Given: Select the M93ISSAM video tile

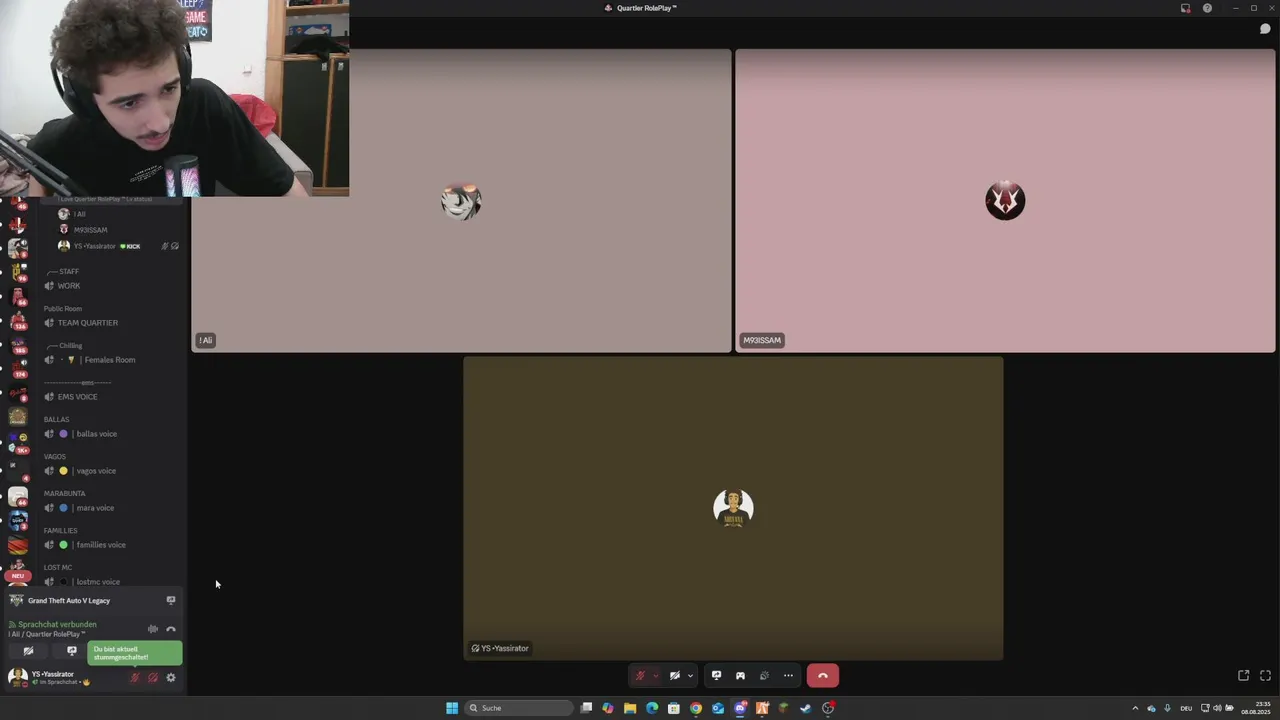Looking at the screenshot, I should pos(1005,201).
